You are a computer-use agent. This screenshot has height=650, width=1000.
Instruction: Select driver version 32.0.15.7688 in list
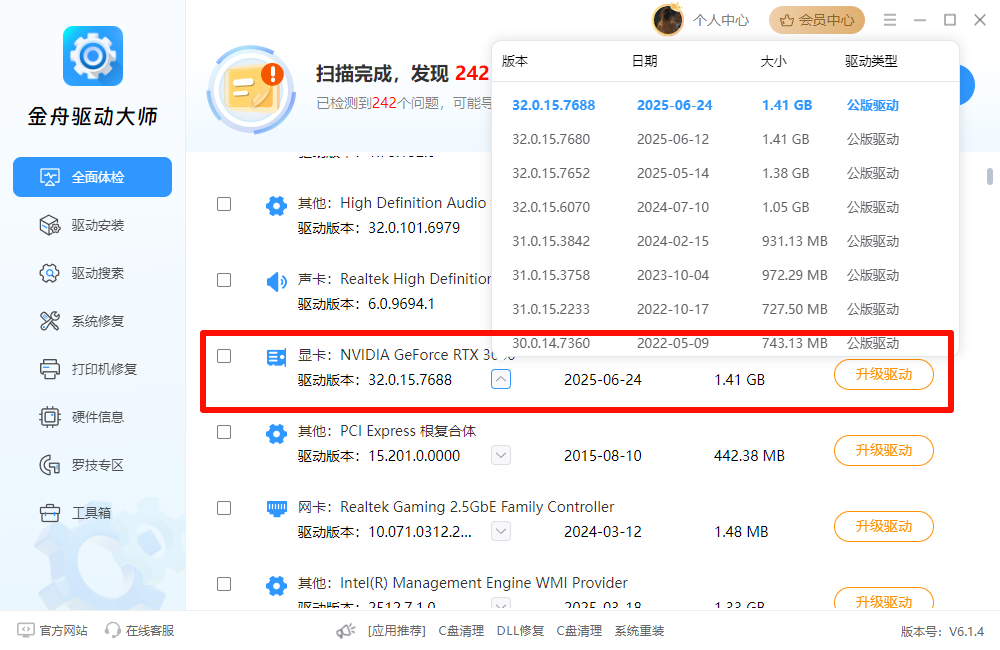click(725, 105)
